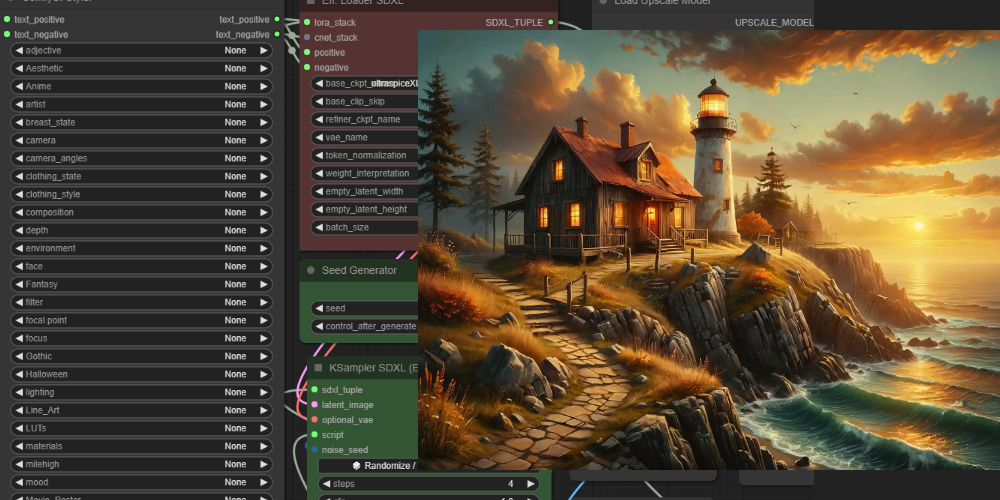Screen dimensions: 1000x500
Task: Click the script input port on KSampler
Action: coord(314,435)
